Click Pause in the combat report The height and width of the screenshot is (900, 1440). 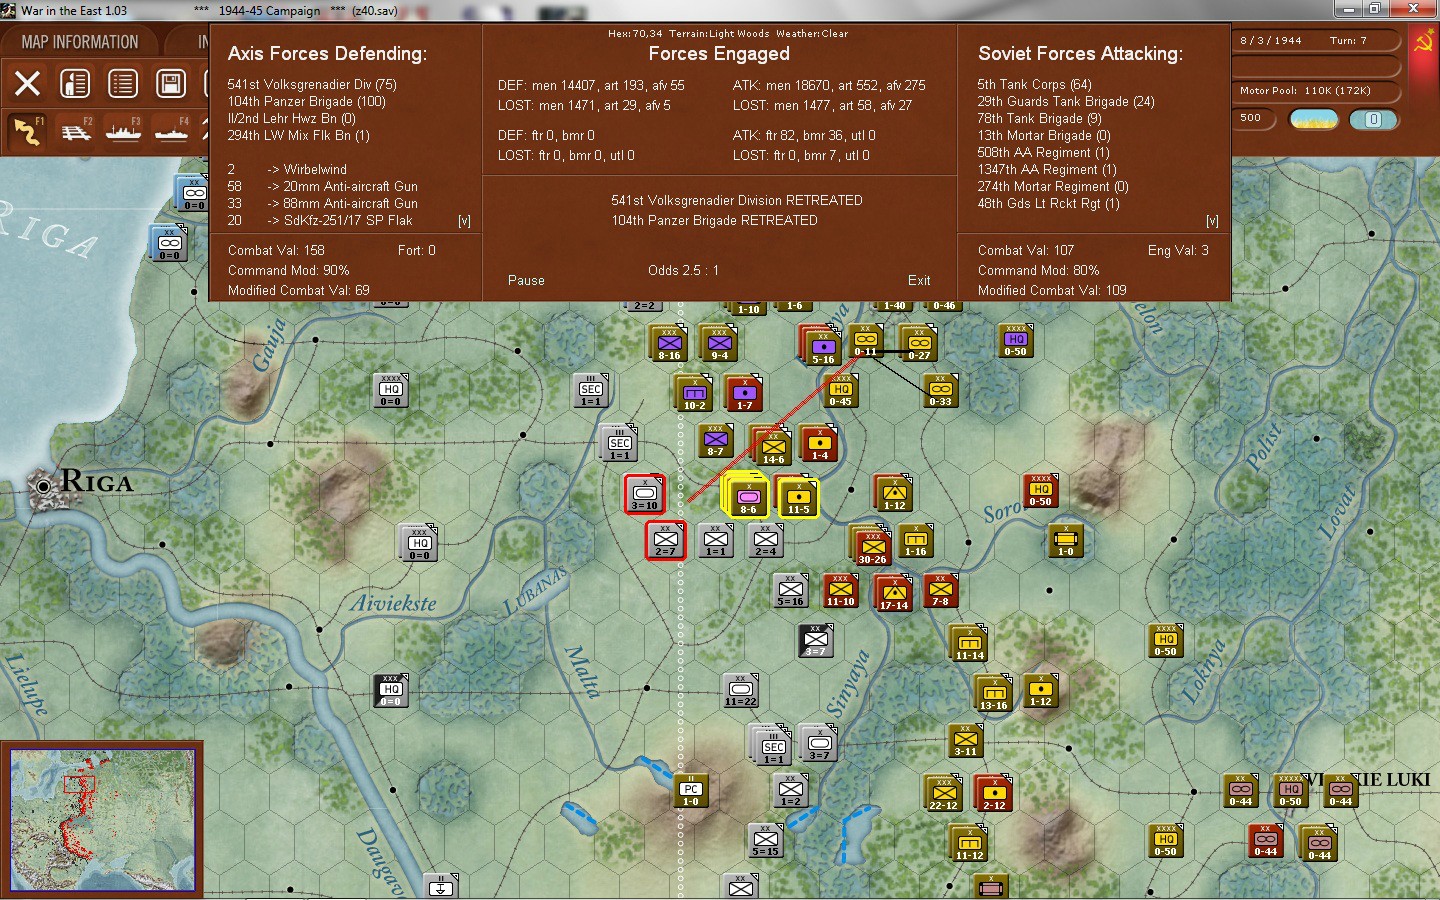click(x=526, y=281)
